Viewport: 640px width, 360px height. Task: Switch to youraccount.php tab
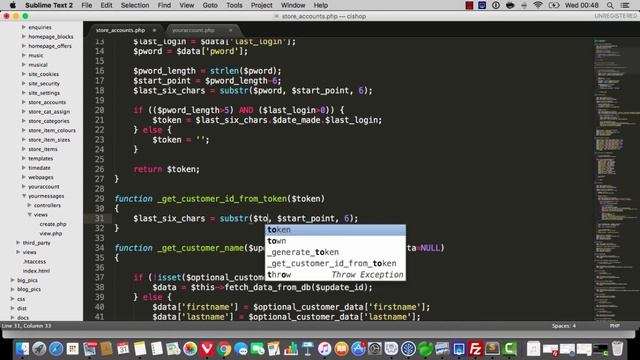[193, 30]
